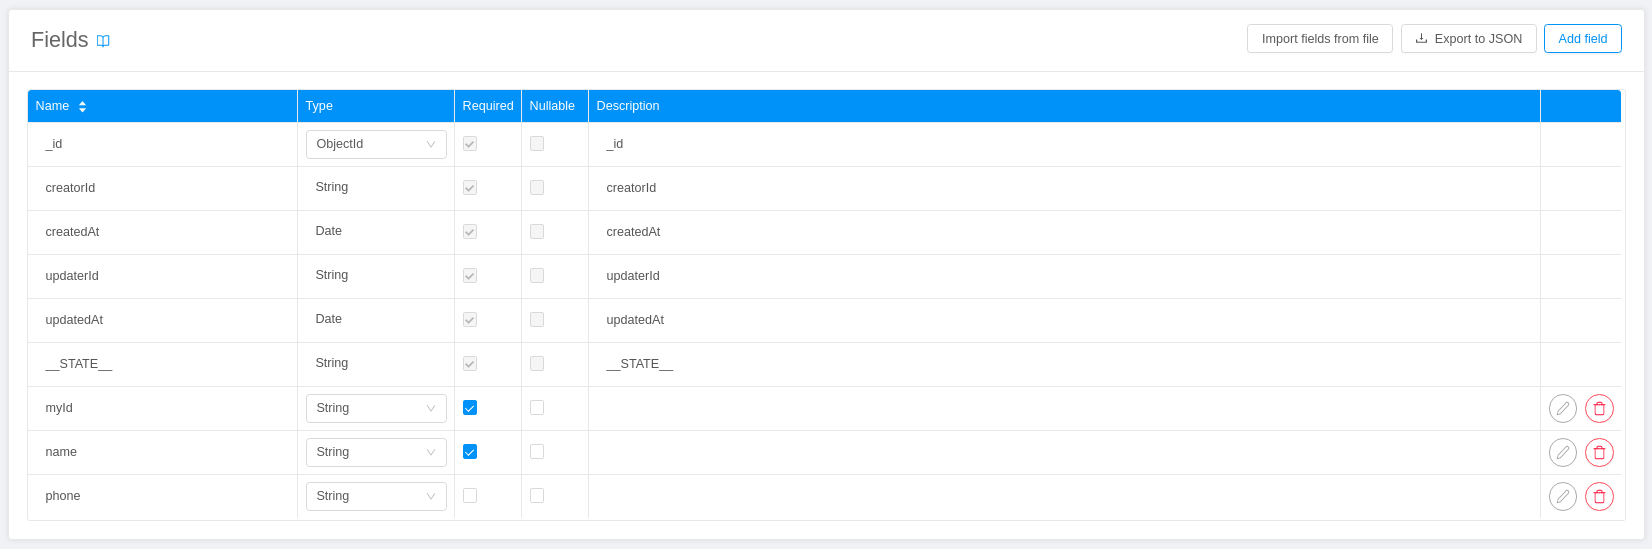The width and height of the screenshot is (1652, 549).
Task: Click the Required column header
Action: click(488, 106)
